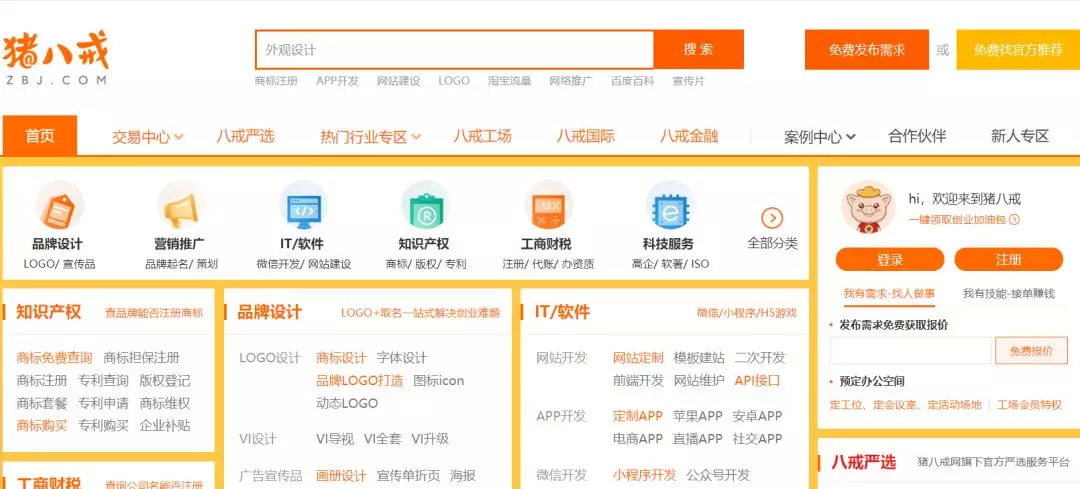Image resolution: width=1080 pixels, height=489 pixels.
Task: Click 直播APP link
Action: tap(698, 439)
